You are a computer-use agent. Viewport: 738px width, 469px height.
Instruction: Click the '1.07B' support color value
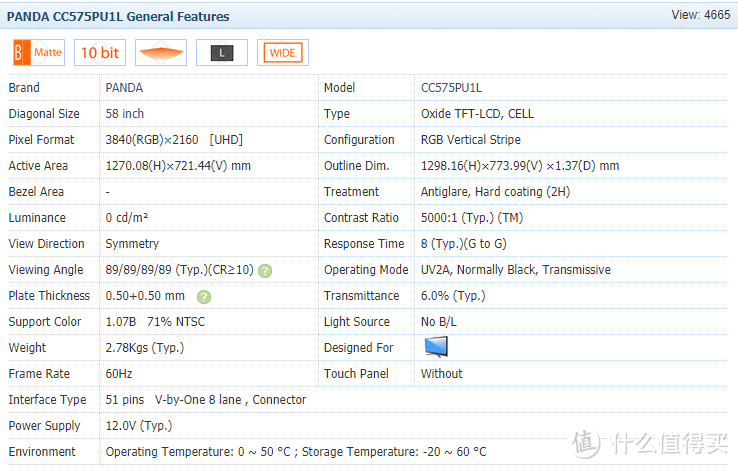coord(120,322)
